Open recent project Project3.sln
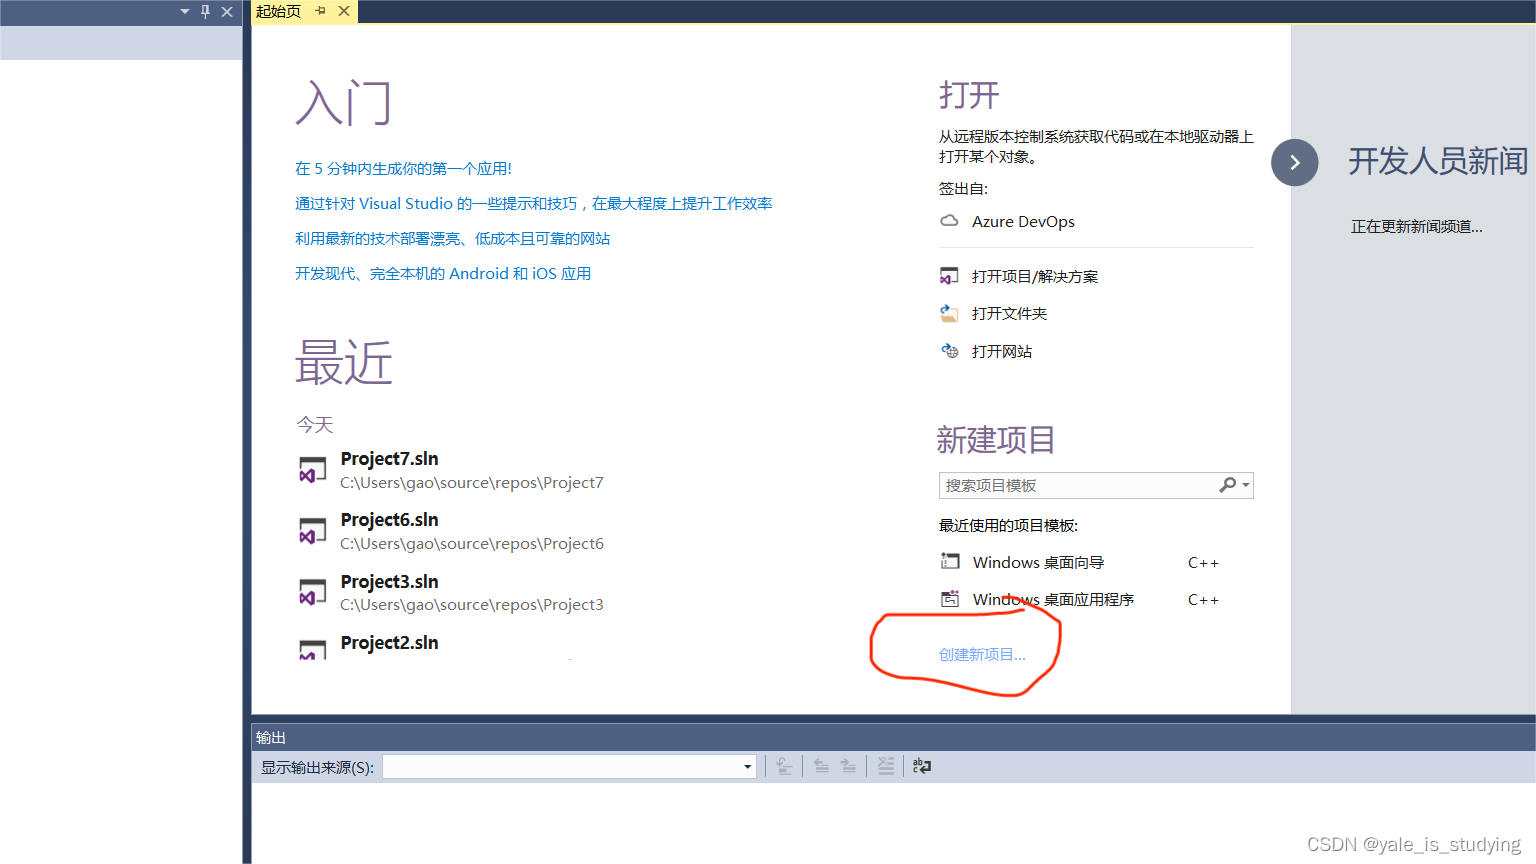Viewport: 1536px width, 864px height. [389, 582]
